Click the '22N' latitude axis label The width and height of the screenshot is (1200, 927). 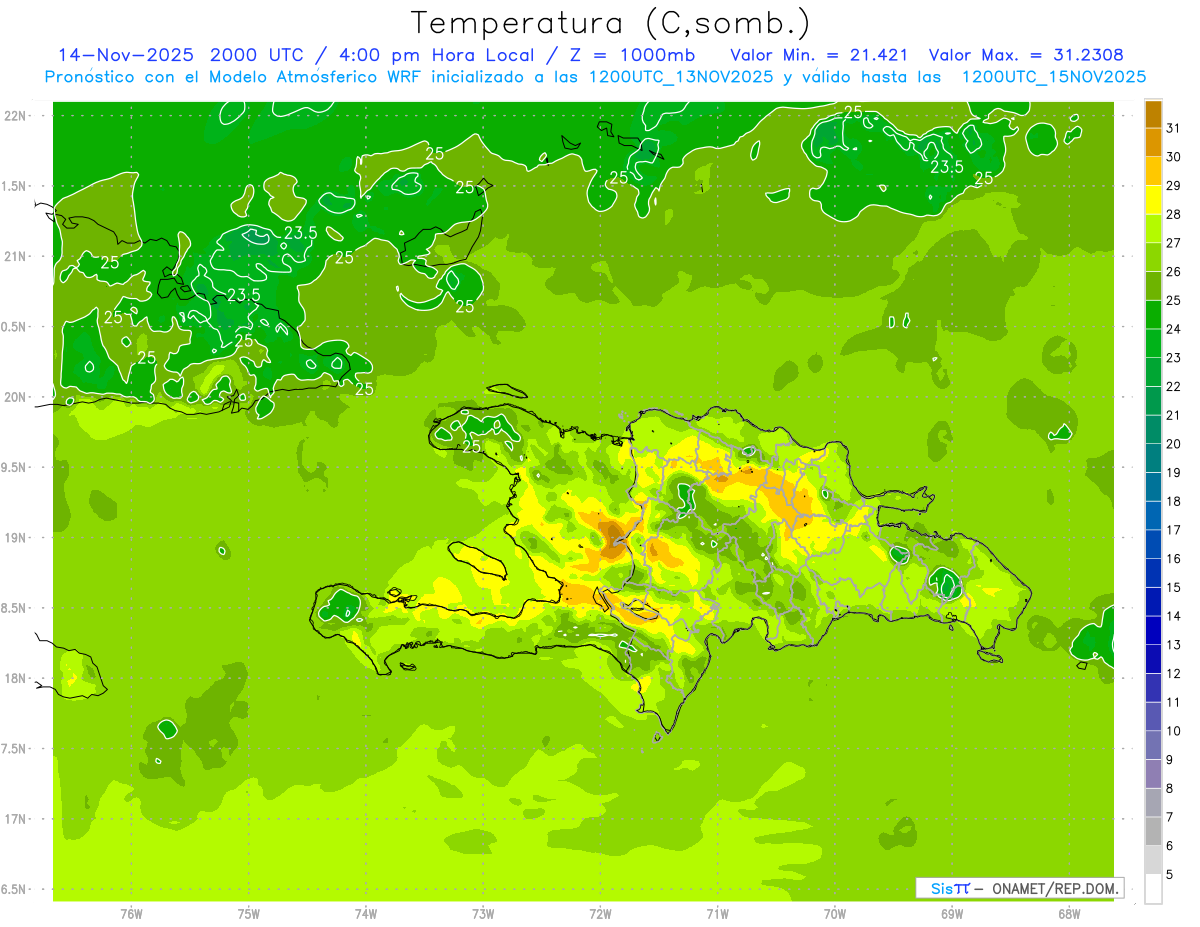tap(16, 116)
